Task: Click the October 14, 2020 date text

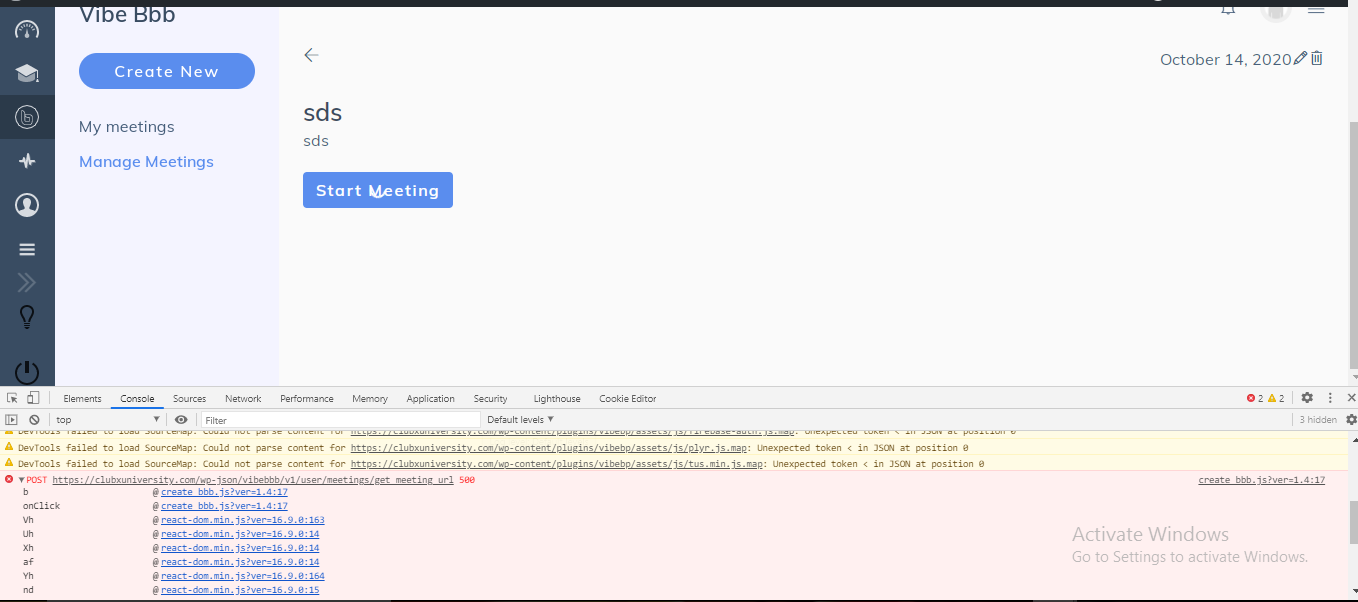Action: tap(1226, 59)
